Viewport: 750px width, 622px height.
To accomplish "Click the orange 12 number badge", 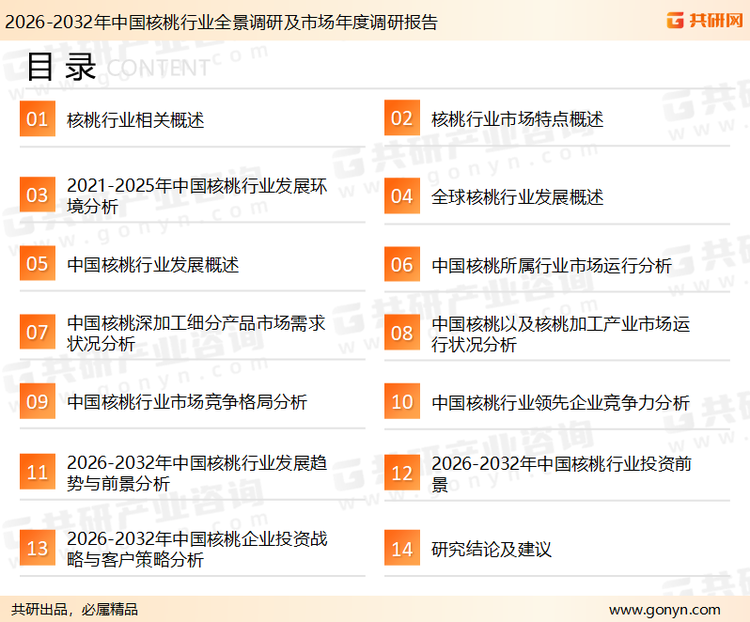I will (402, 473).
